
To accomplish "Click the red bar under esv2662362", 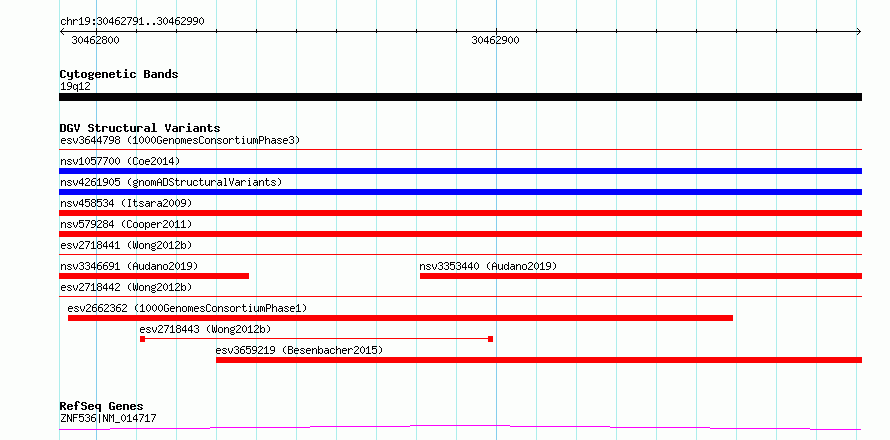I will (400, 318).
